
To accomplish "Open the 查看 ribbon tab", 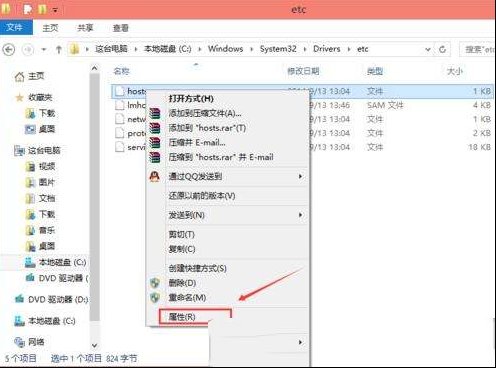I will [120, 28].
